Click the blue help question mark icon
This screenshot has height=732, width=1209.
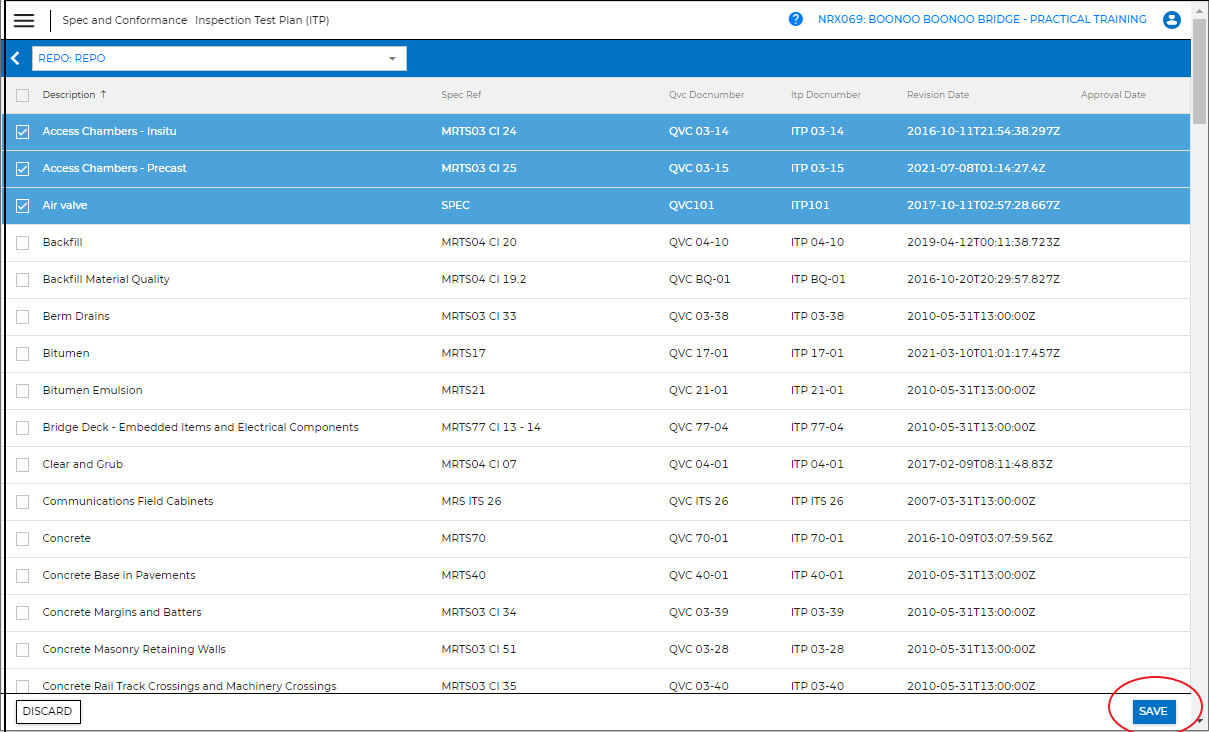[796, 19]
